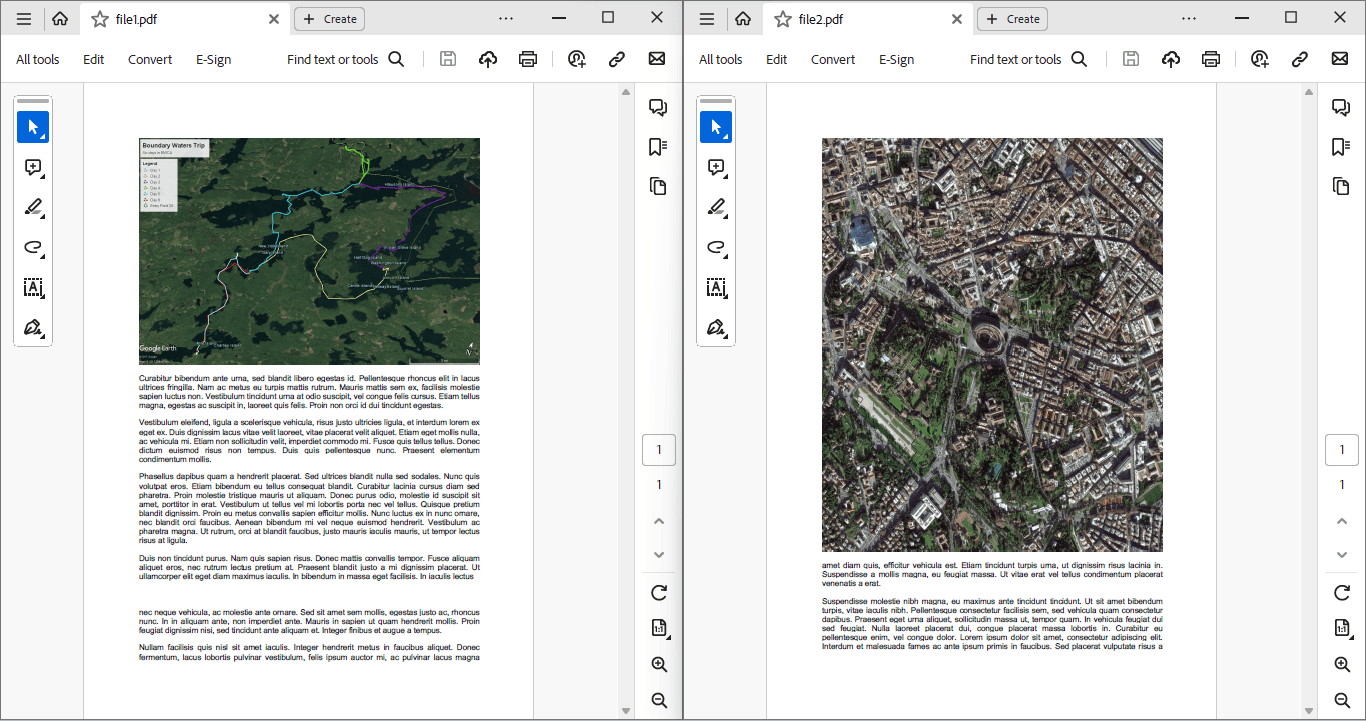Open Edit menu in file1.pdf window
This screenshot has width=1366, height=721.
pos(94,59)
